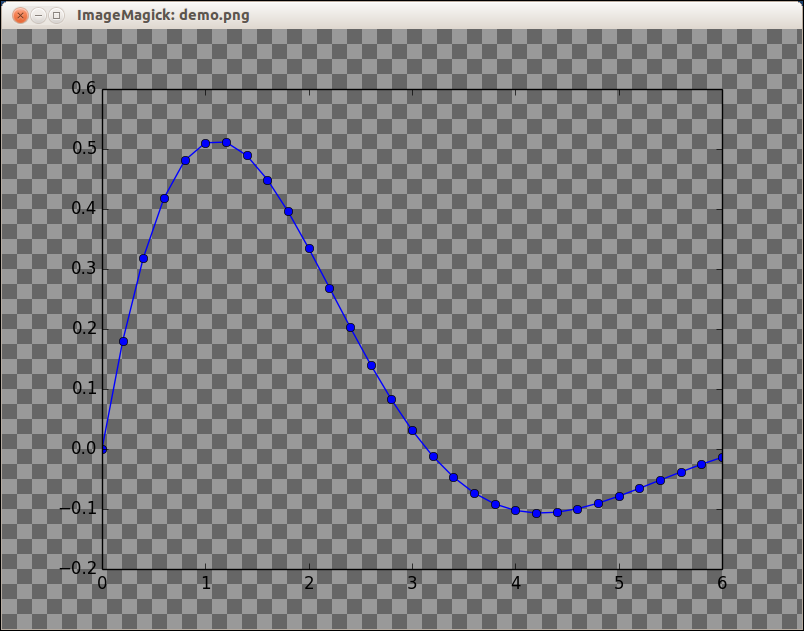
Task: Click the y-axis label 0.6
Action: click(x=84, y=88)
